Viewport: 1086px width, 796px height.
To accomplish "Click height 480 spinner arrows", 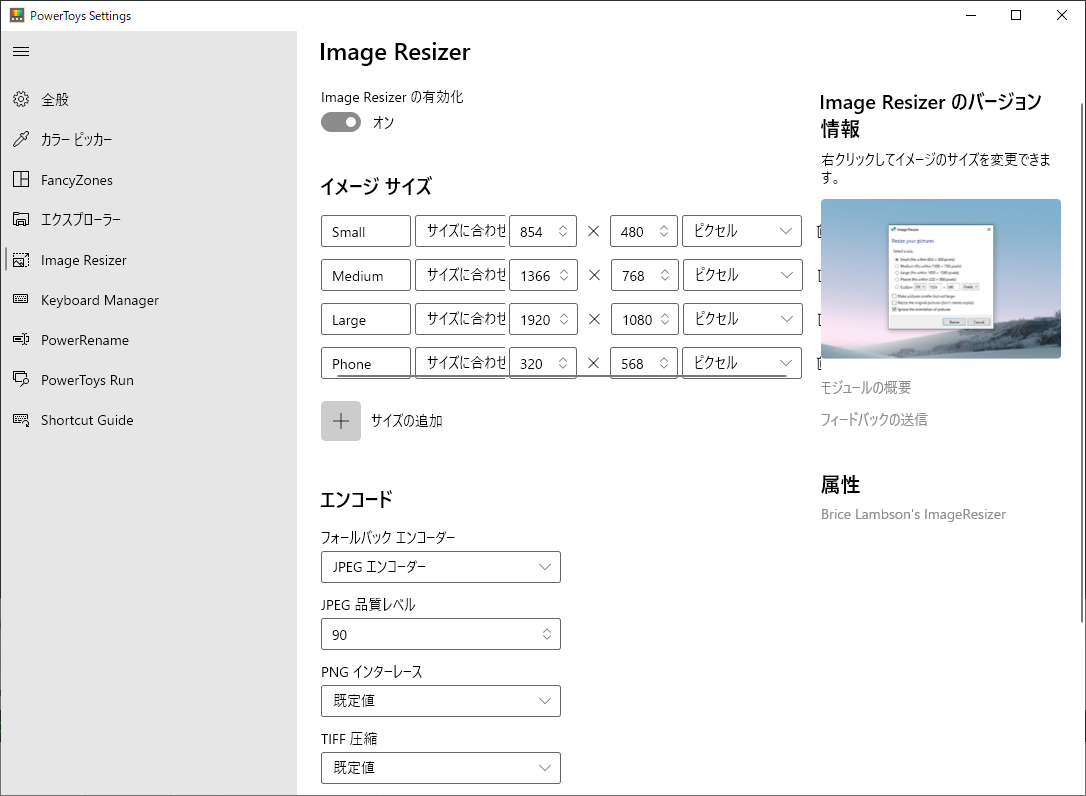I will 664,231.
